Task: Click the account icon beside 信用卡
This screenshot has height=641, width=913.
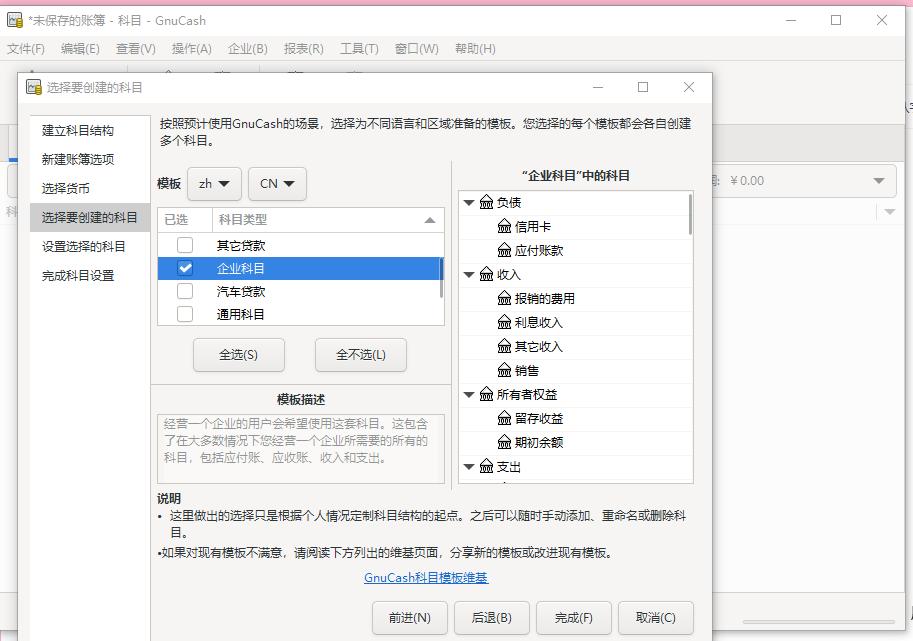Action: pyautogui.click(x=504, y=226)
